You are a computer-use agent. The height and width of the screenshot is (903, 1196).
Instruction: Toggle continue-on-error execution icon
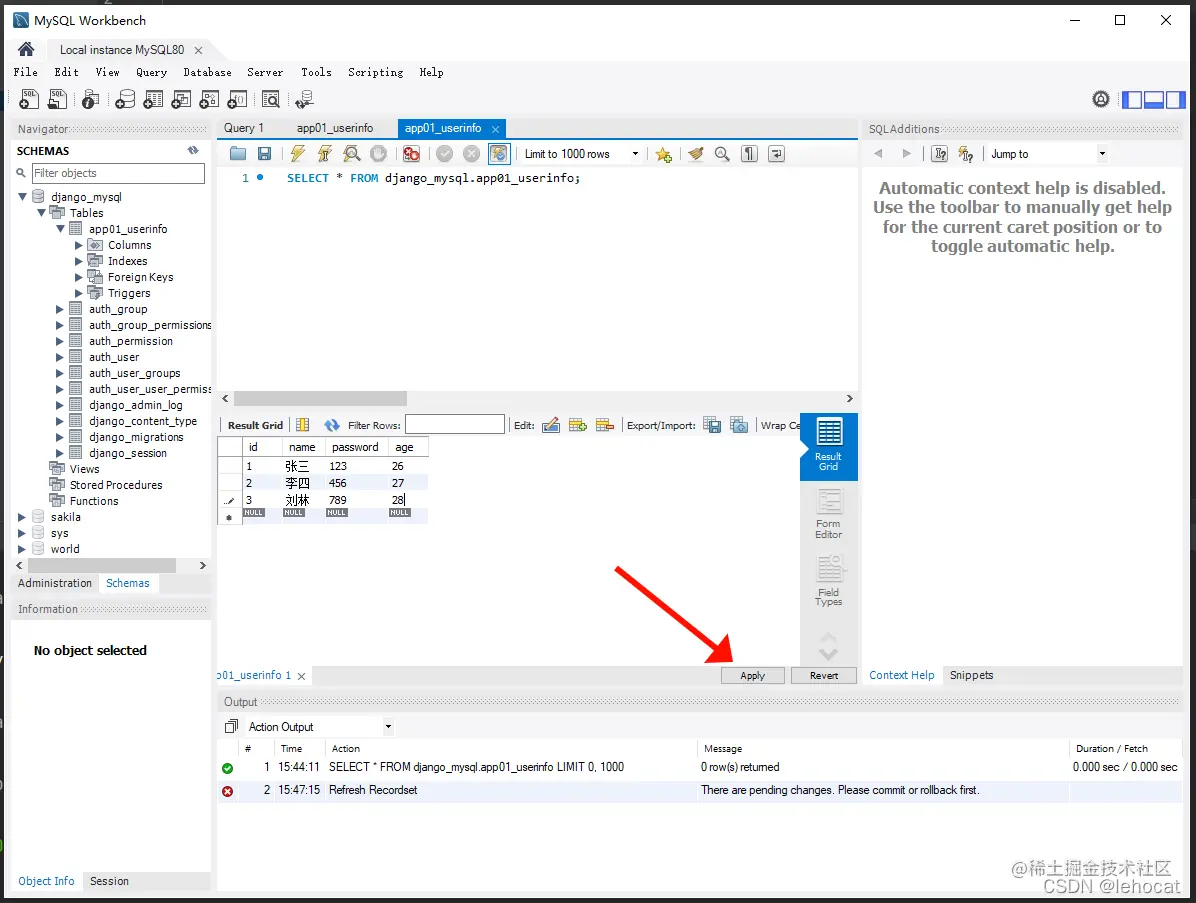[412, 154]
